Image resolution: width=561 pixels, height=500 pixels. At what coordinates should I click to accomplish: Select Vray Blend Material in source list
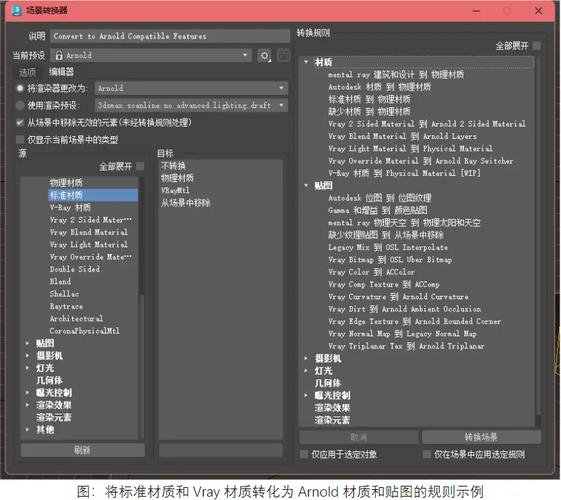tap(89, 232)
